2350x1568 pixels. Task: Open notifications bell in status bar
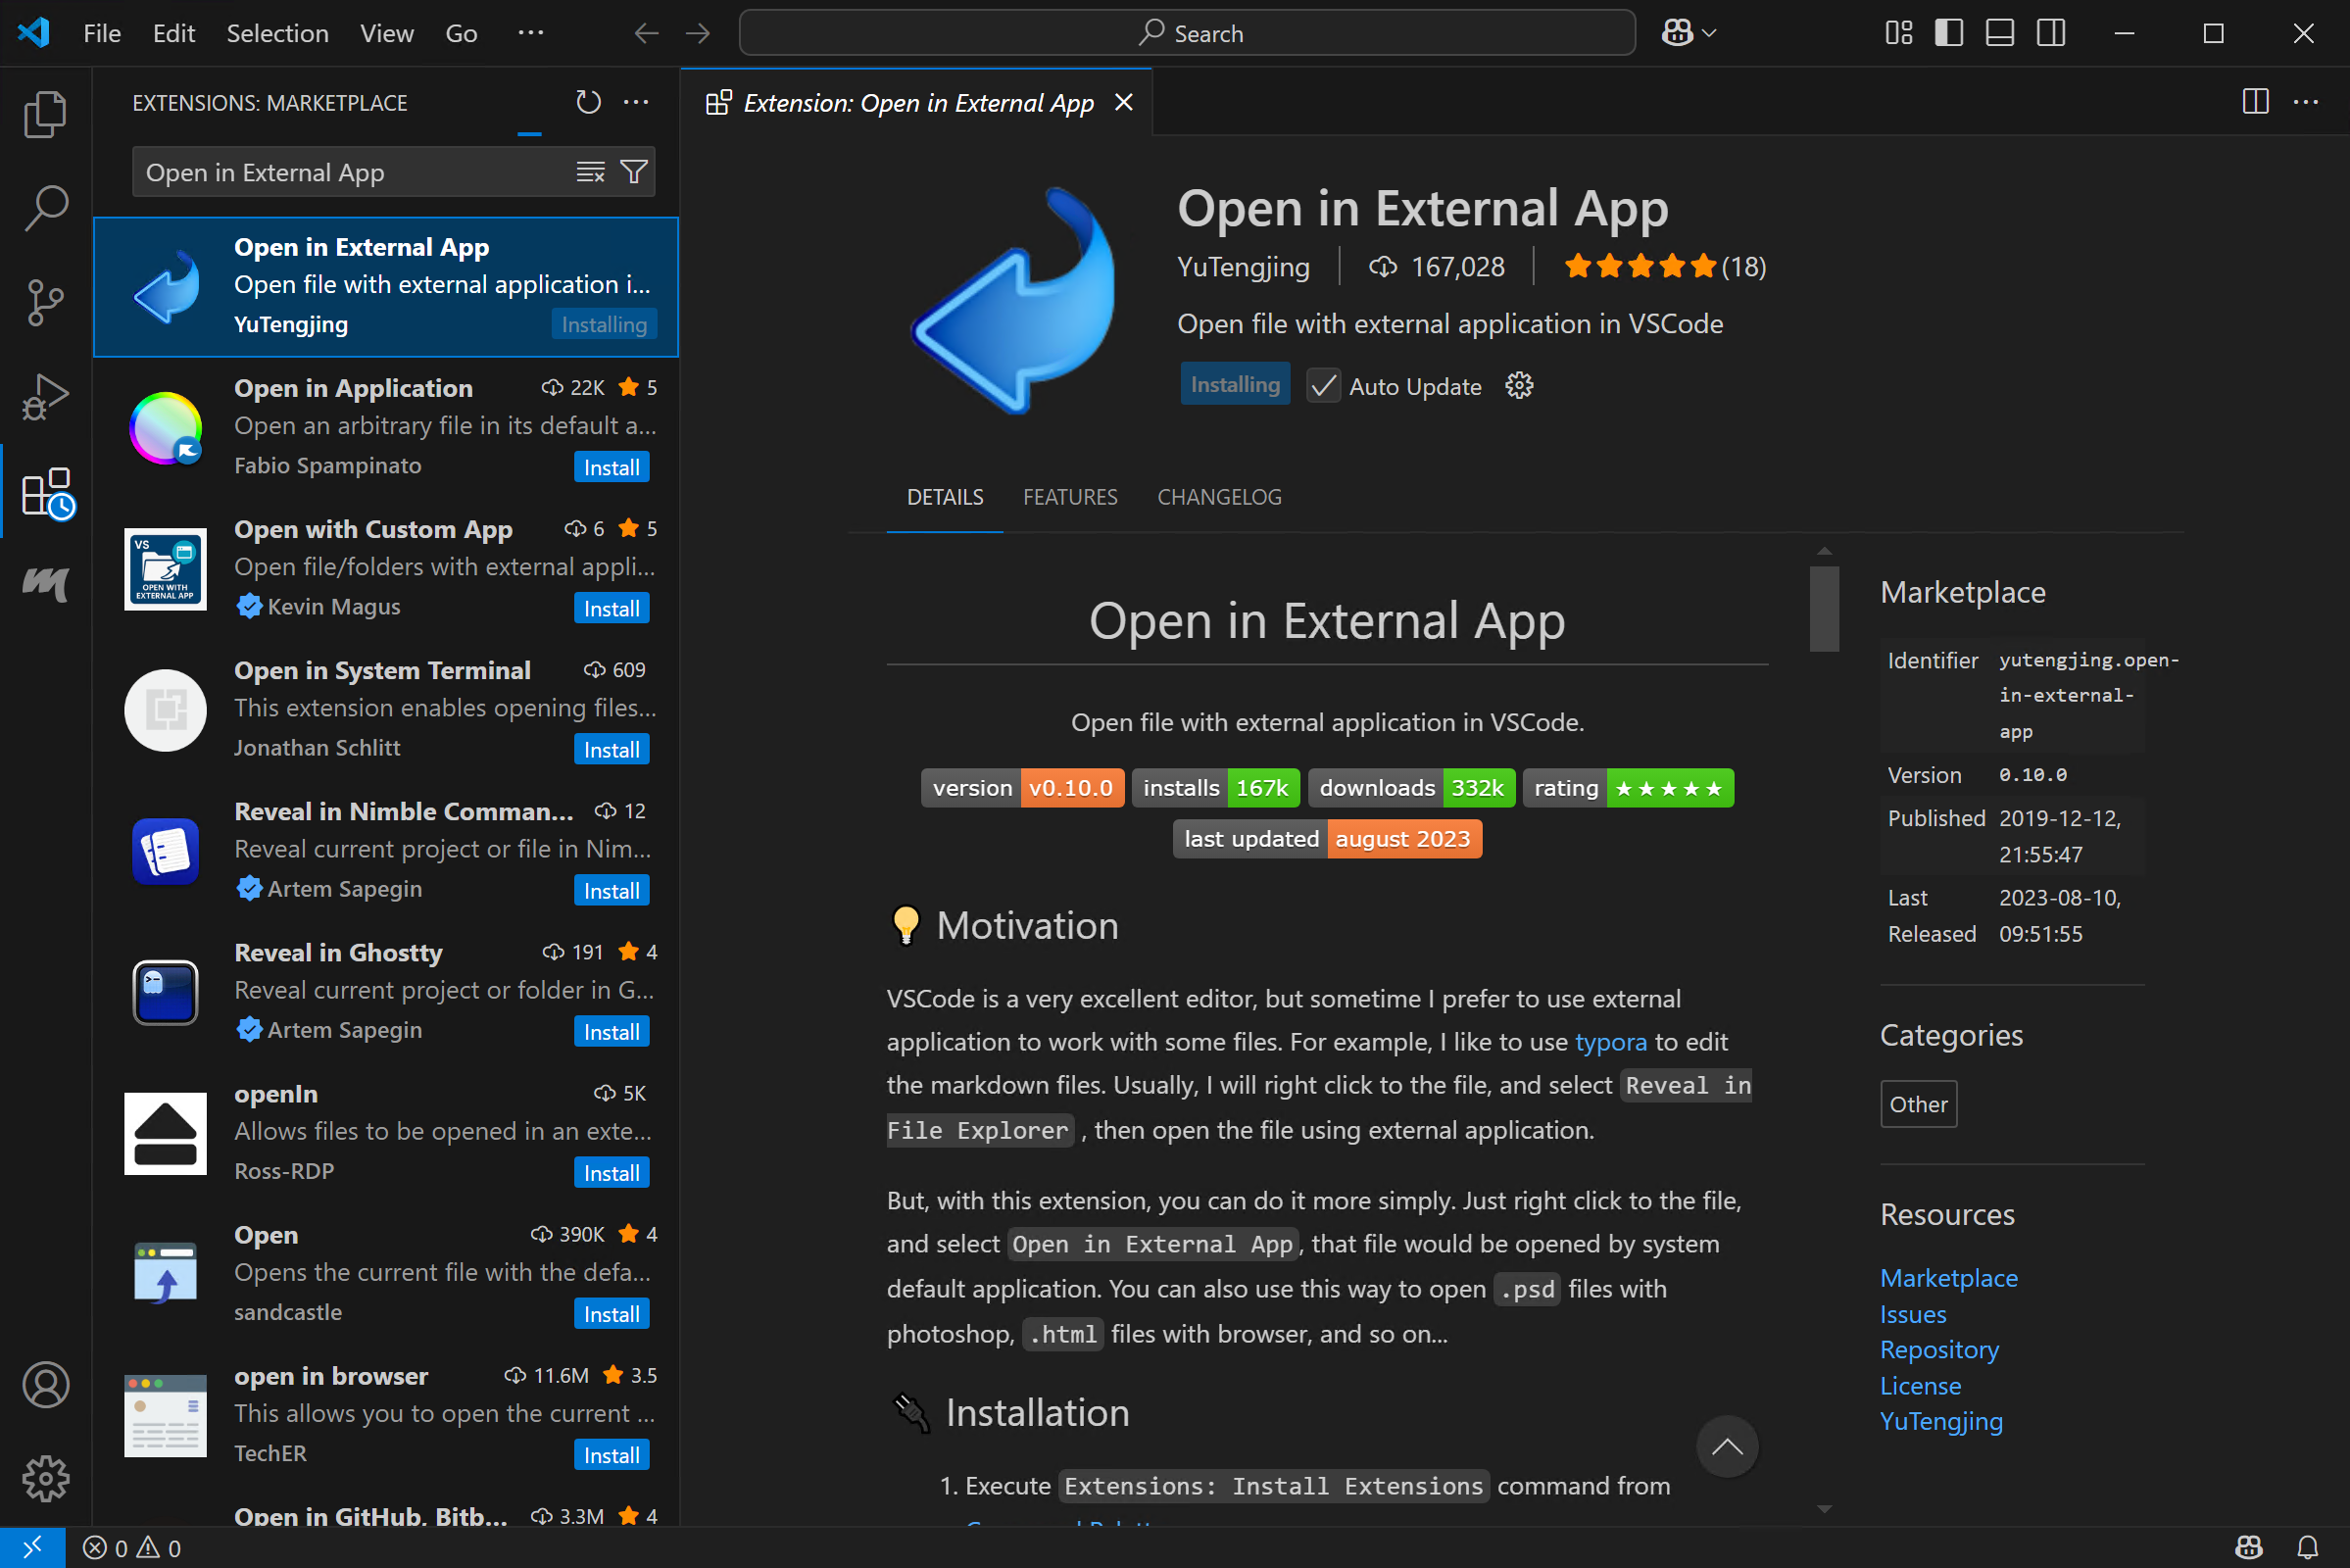(x=2307, y=1547)
